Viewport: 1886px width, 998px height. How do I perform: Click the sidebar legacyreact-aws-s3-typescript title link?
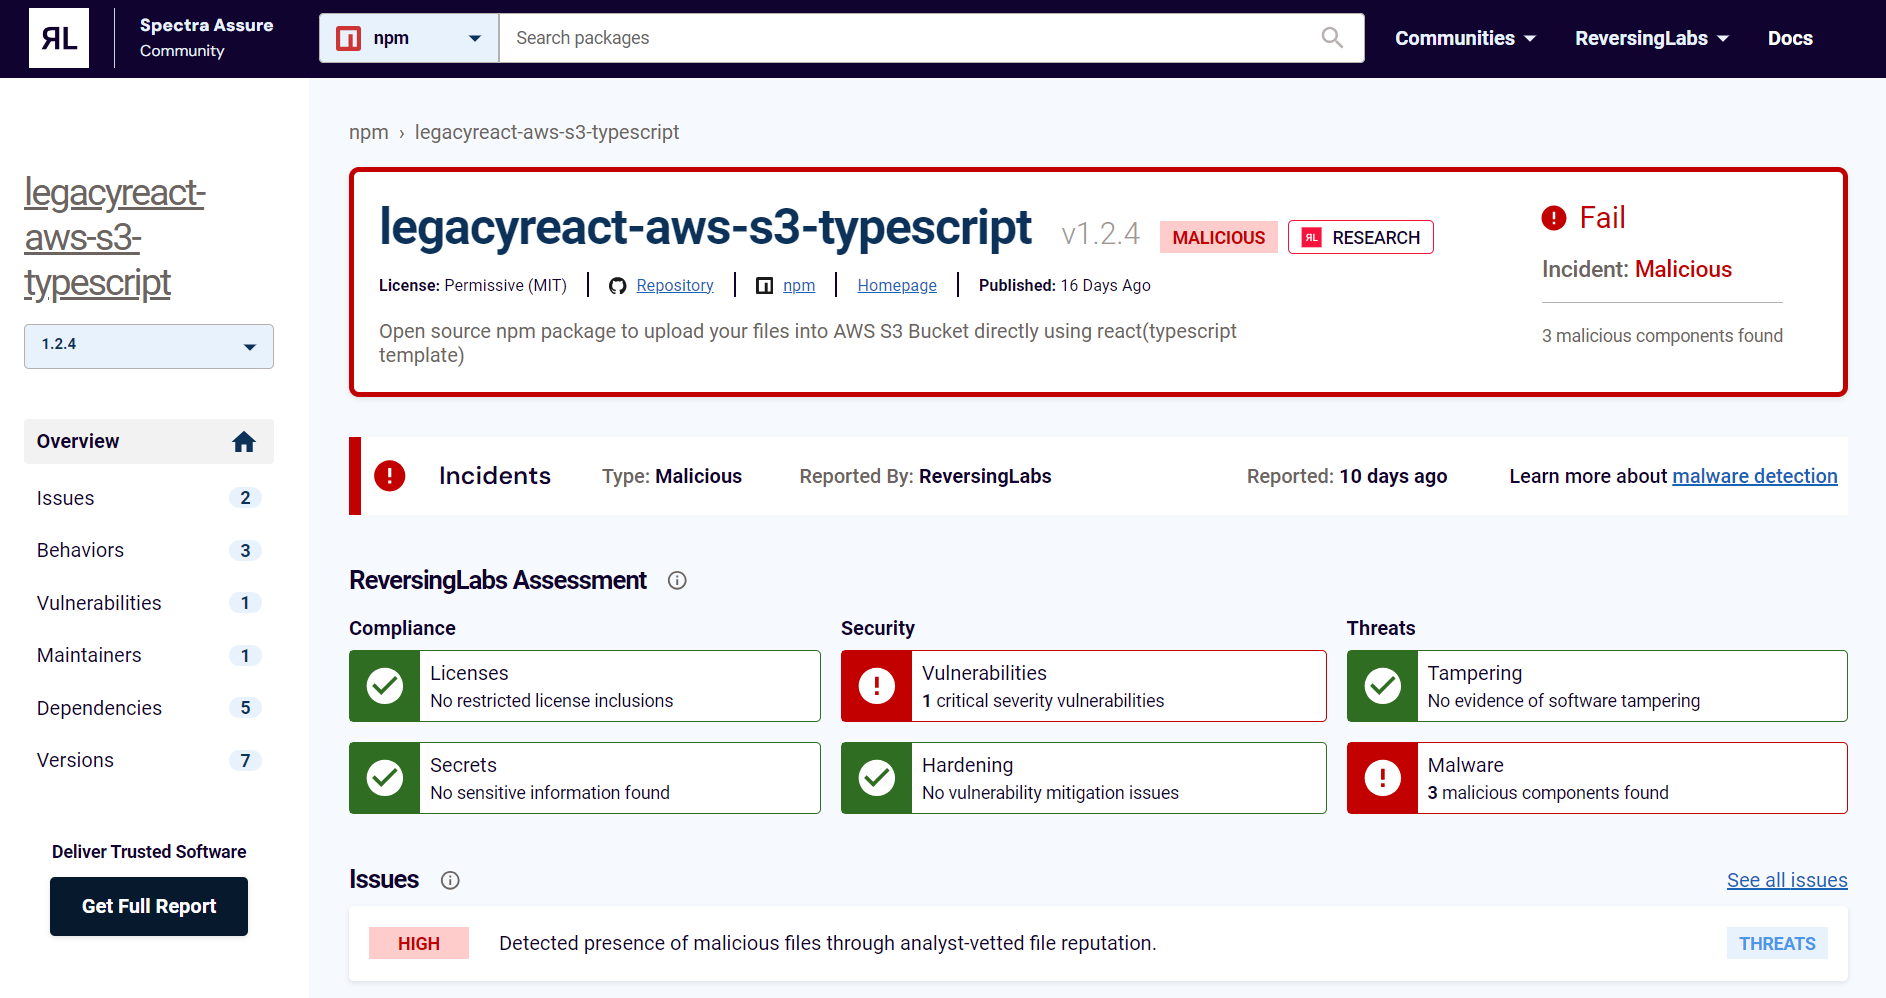[114, 238]
